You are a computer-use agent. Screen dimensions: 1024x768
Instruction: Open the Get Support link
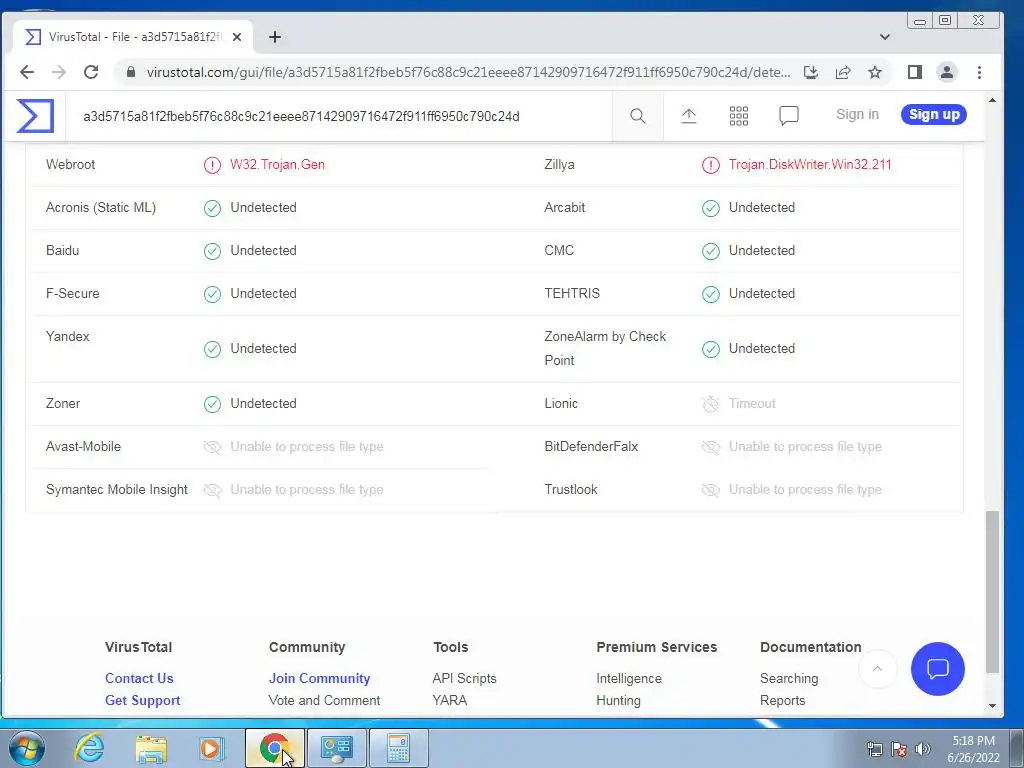tap(142, 700)
